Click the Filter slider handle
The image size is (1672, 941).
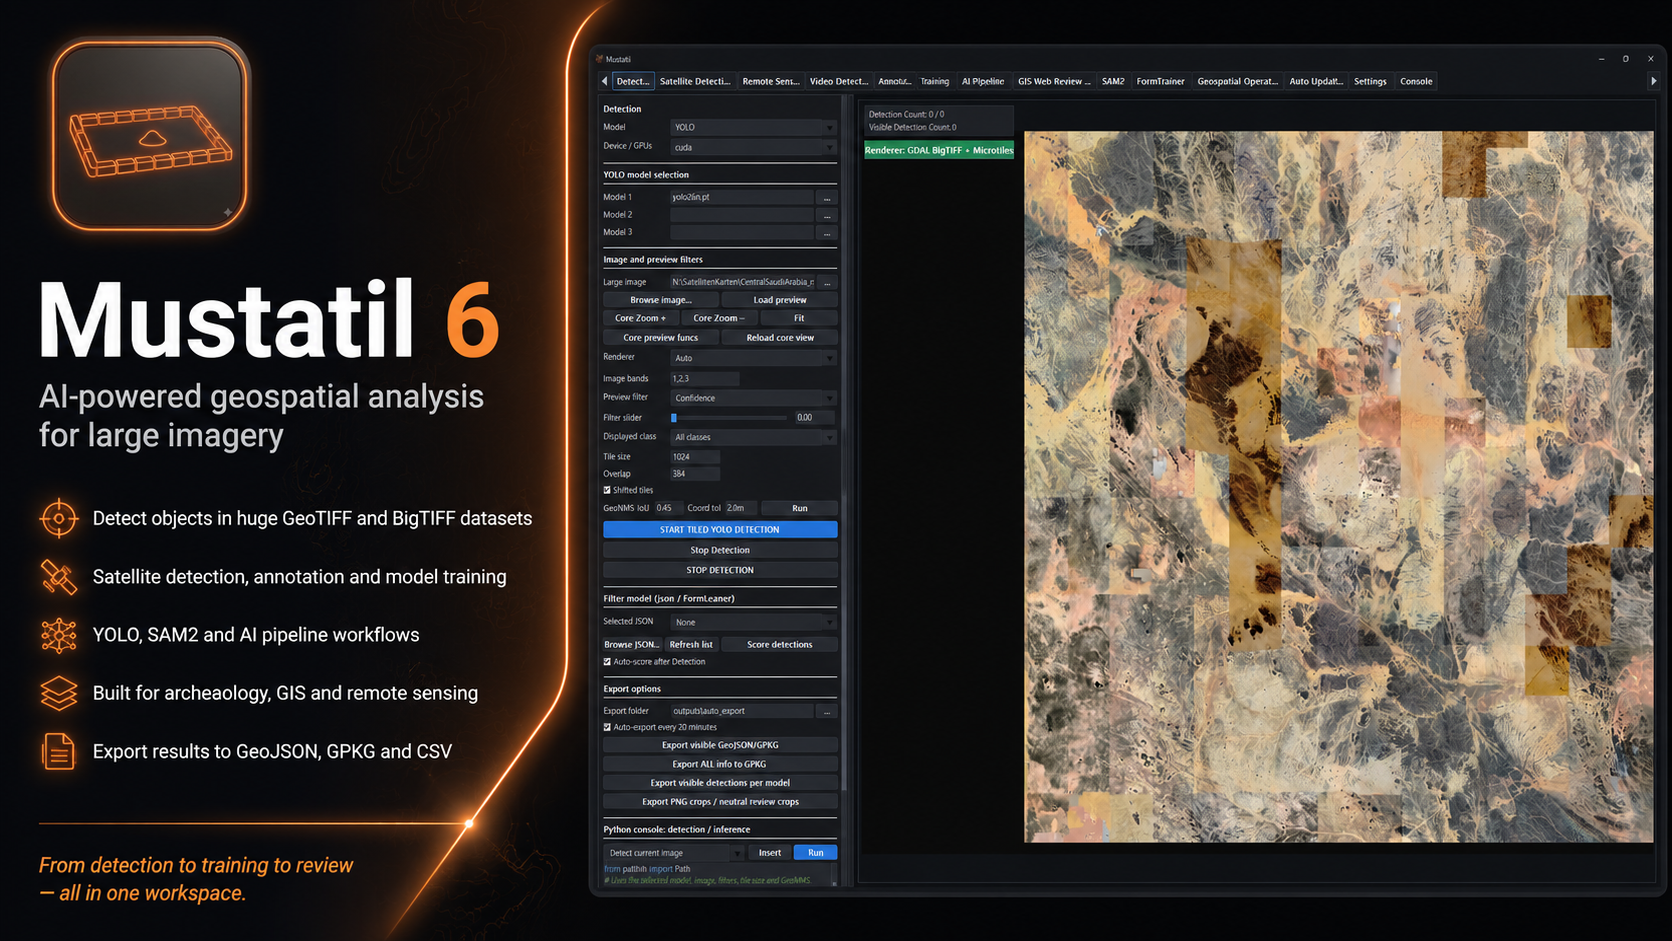point(674,418)
